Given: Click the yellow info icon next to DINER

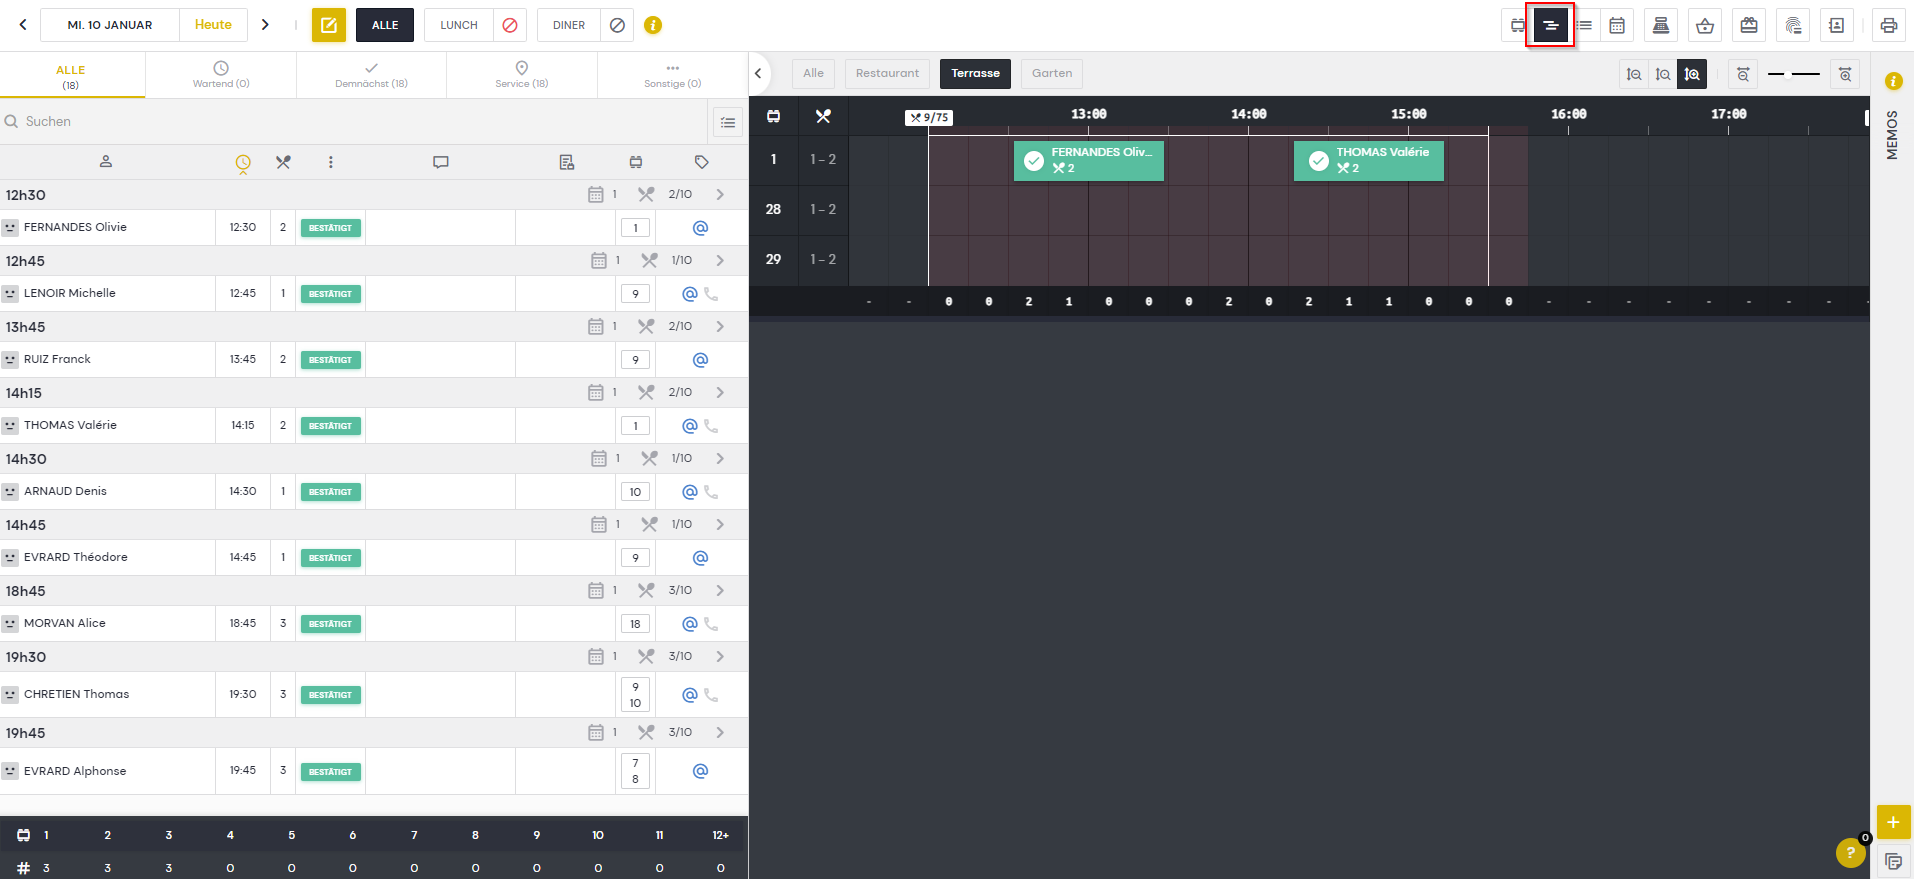Looking at the screenshot, I should pos(653,25).
